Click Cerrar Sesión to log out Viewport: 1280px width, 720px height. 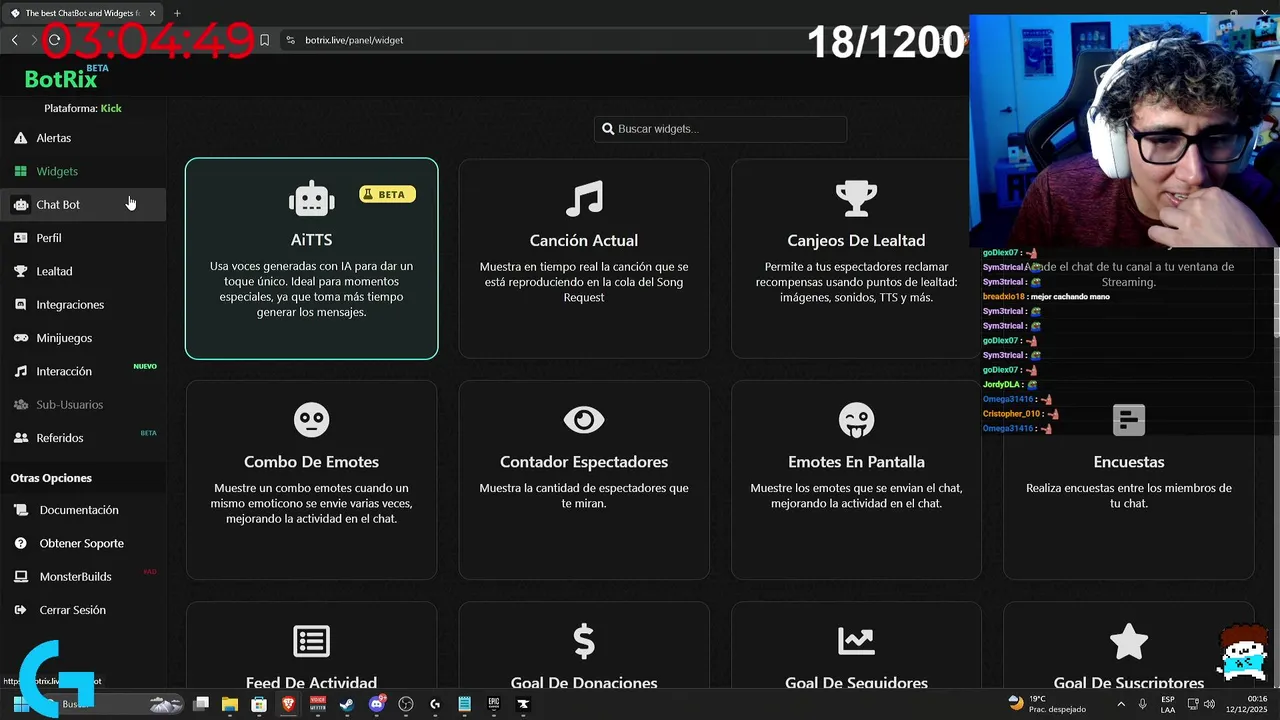click(x=72, y=610)
